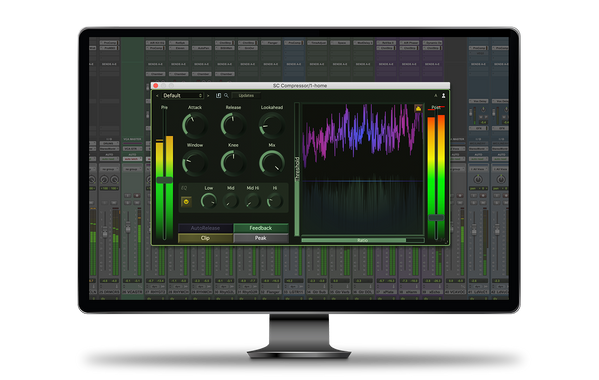599x380 pixels.
Task: Click the save preset icon
Action: point(219,95)
